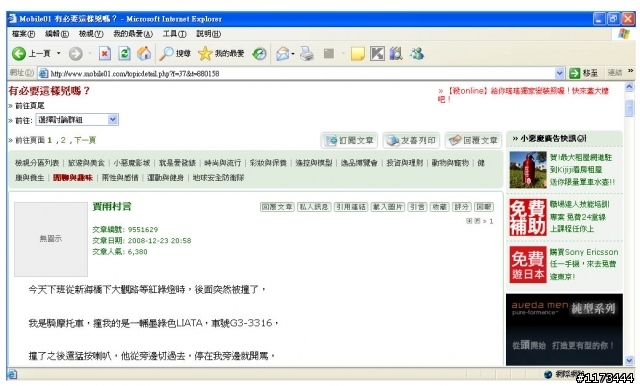
Task: Open the 檢視(V) menu
Action: [91, 34]
